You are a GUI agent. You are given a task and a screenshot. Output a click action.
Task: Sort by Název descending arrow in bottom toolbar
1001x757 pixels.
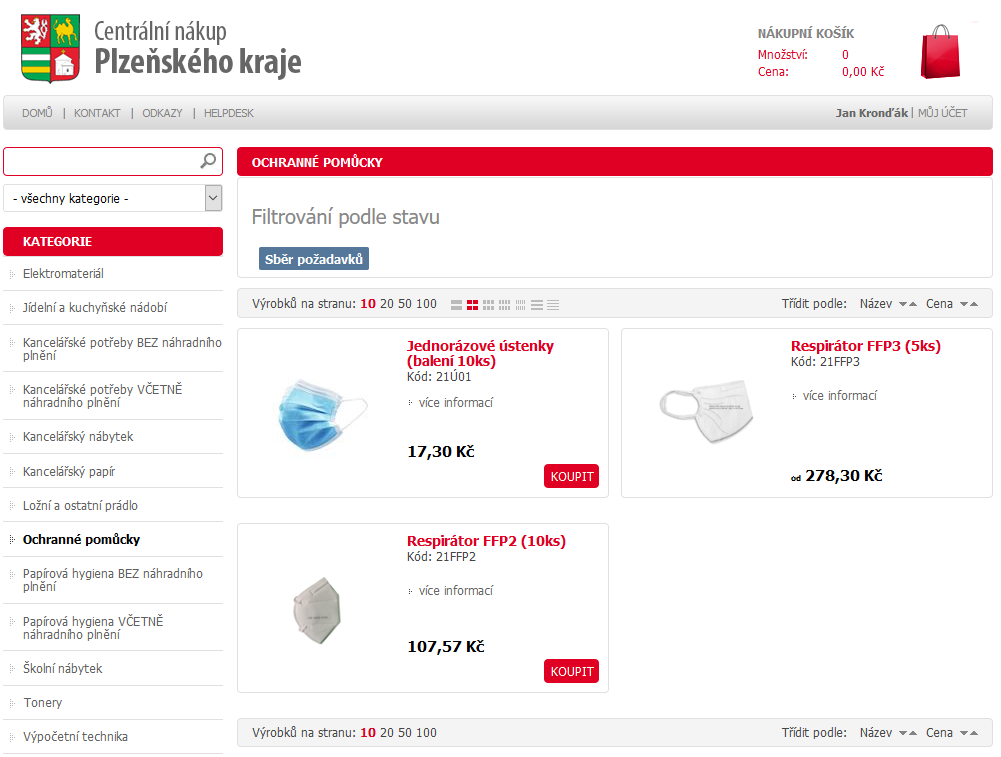point(903,733)
